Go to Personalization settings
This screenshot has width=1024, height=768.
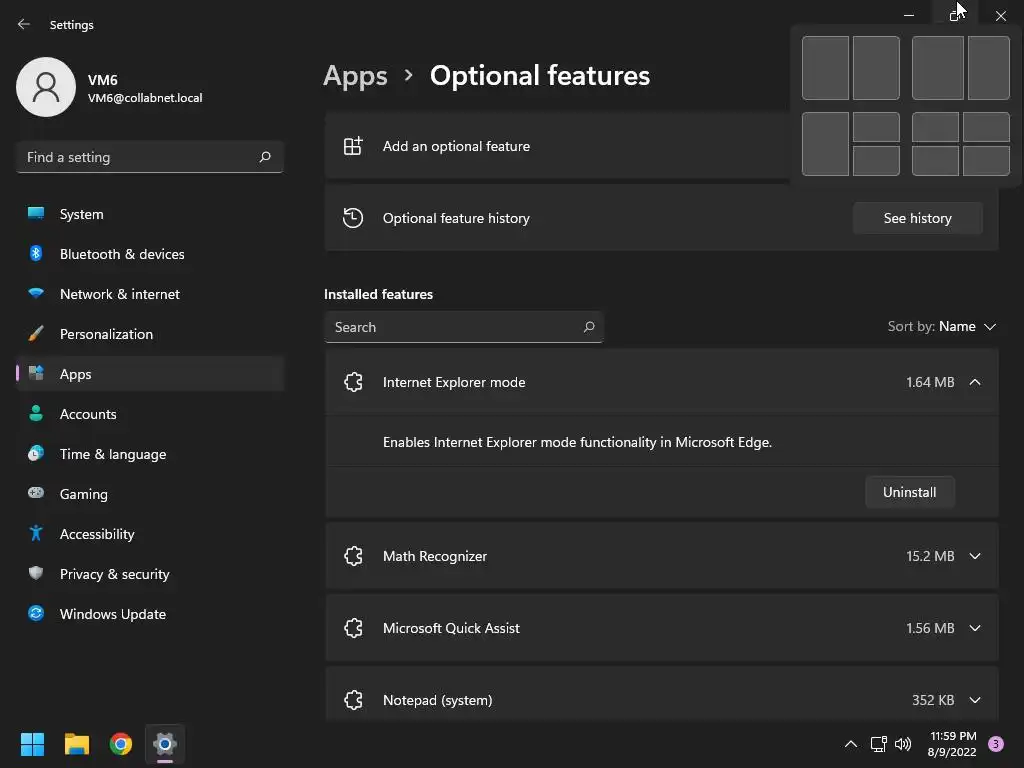click(x=106, y=334)
